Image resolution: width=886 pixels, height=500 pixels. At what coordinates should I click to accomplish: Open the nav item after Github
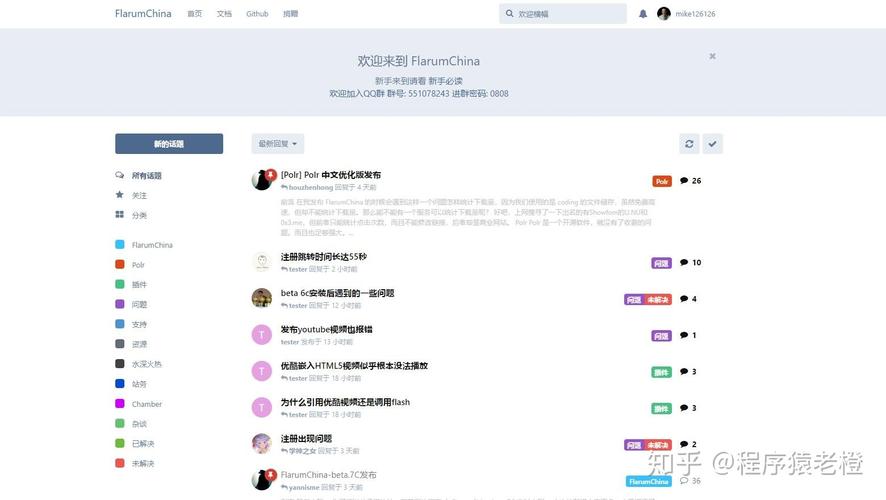290,14
